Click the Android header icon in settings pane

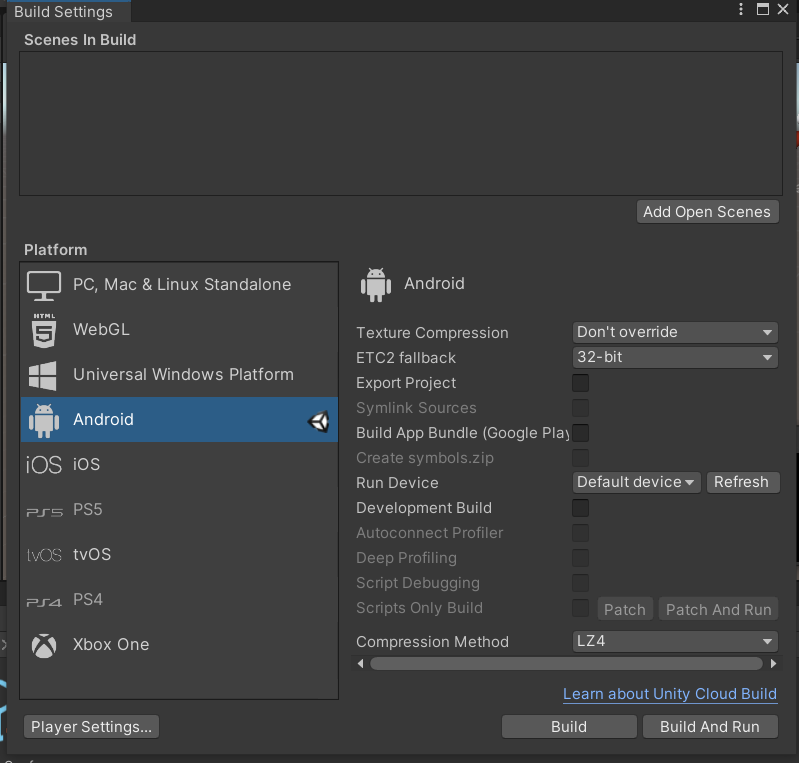pyautogui.click(x=376, y=285)
